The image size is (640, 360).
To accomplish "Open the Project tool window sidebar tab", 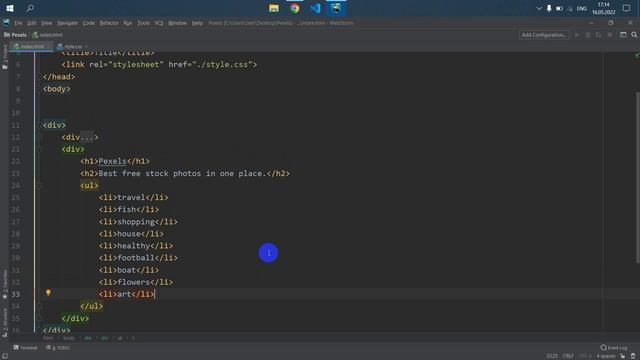I will pos(5,56).
